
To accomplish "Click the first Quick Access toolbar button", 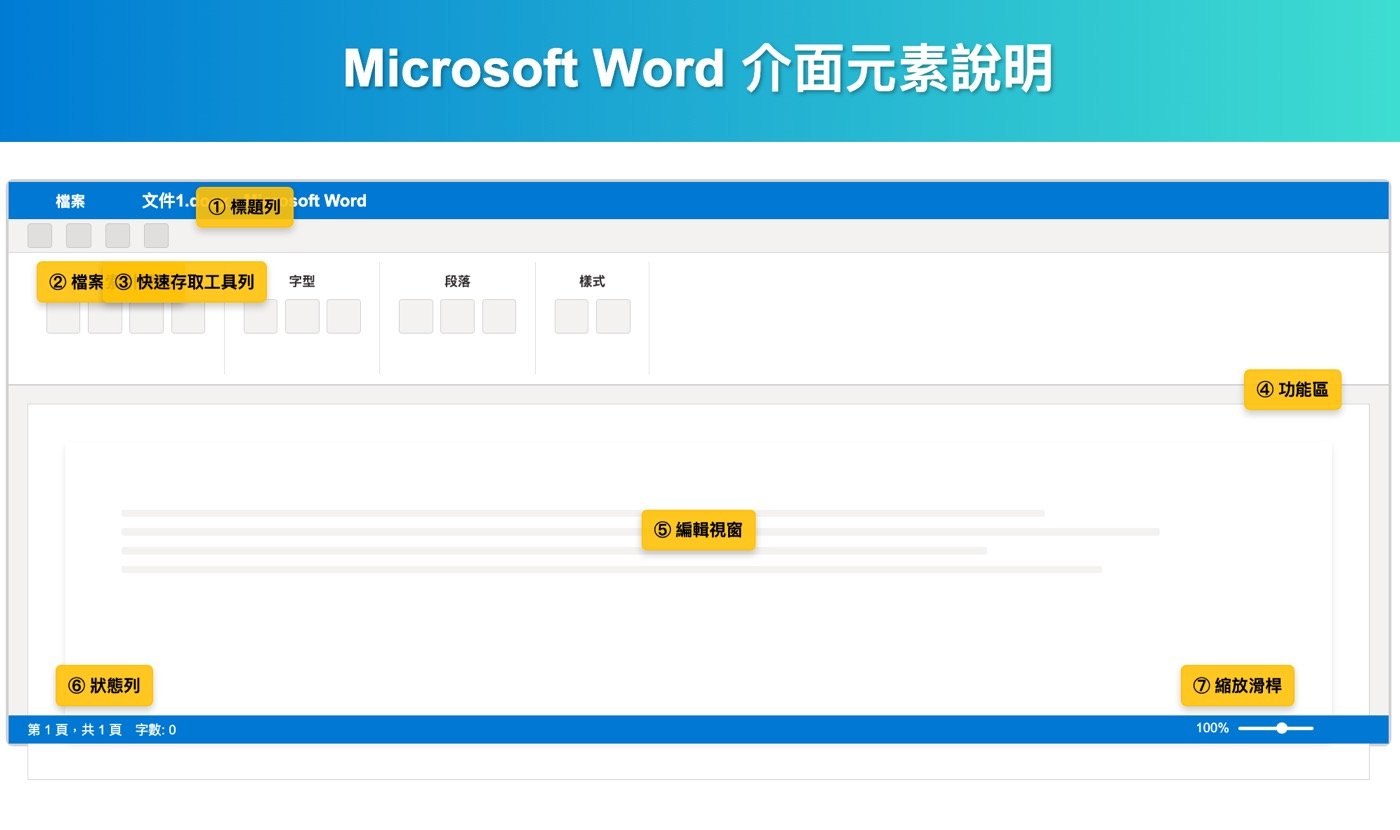I will [39, 236].
